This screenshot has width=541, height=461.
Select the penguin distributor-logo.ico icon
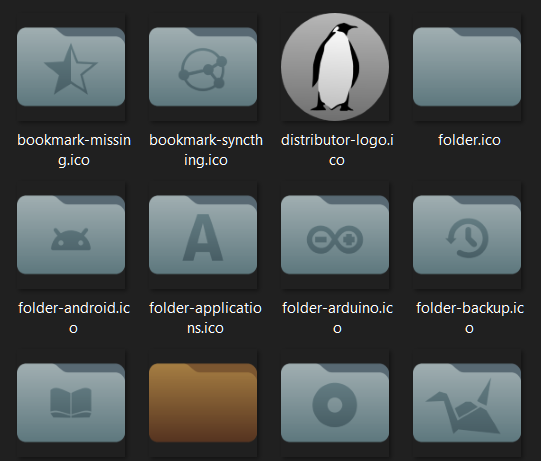coord(335,67)
